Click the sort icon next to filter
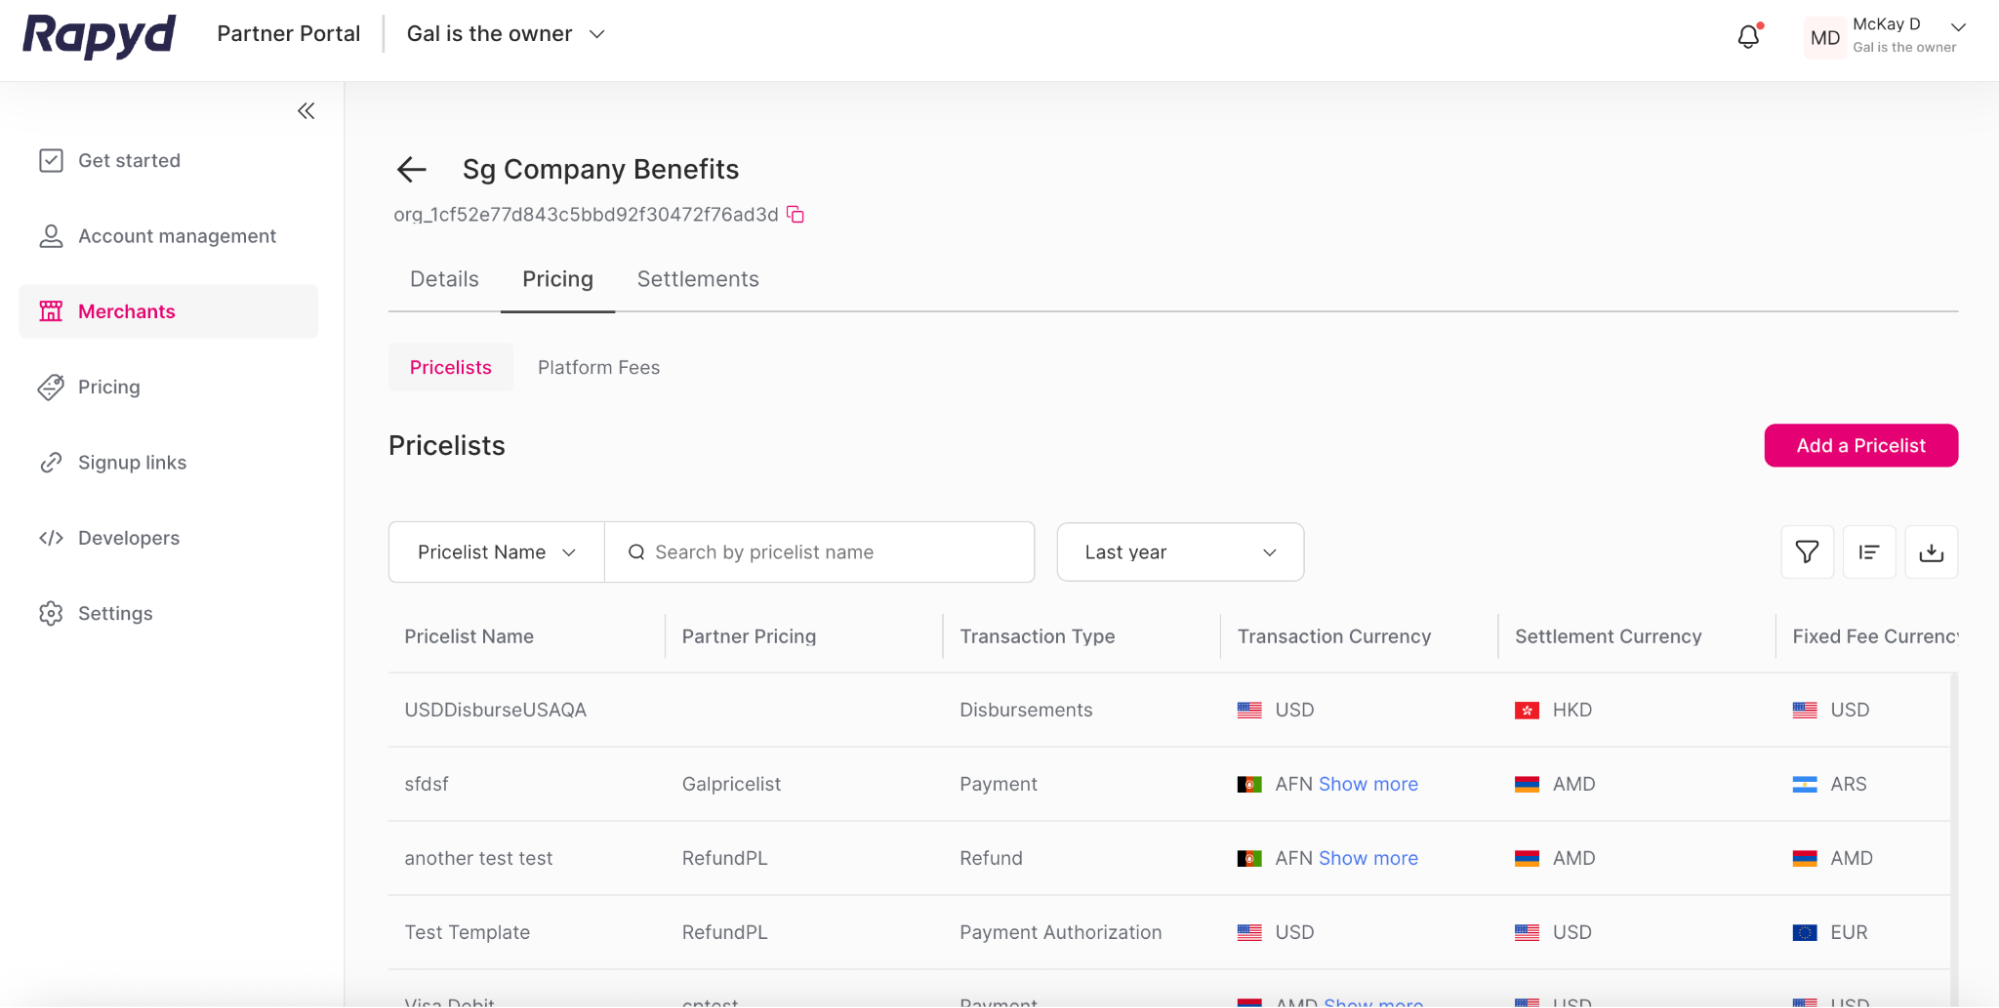The image size is (1999, 1008). pyautogui.click(x=1869, y=551)
